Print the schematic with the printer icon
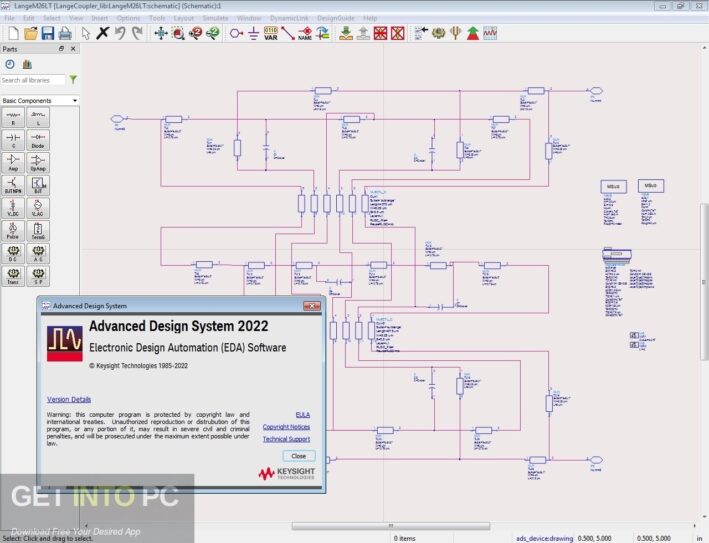This screenshot has height=543, width=709. click(x=65, y=33)
